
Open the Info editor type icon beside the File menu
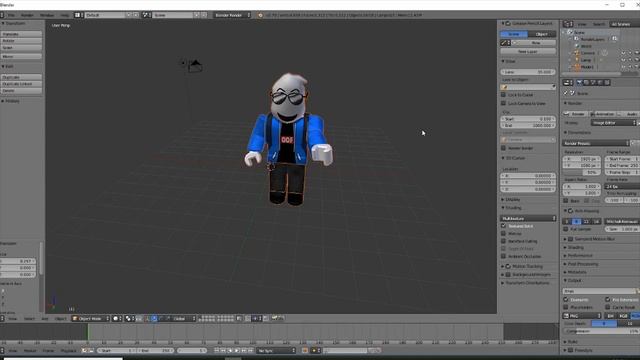click(x=2, y=15)
